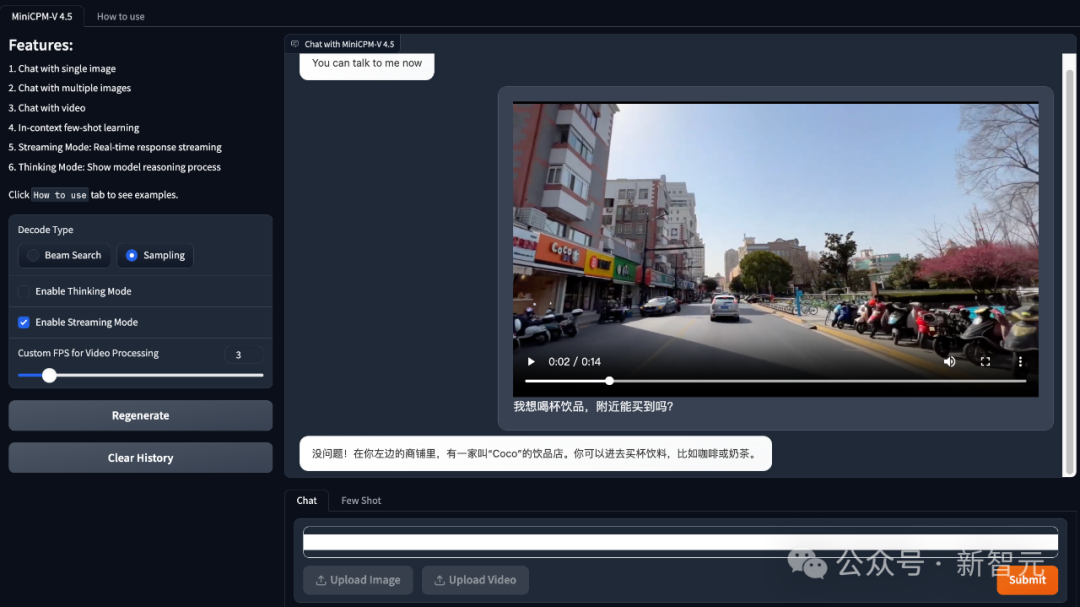
Task: Submit the chat message
Action: 1027,580
